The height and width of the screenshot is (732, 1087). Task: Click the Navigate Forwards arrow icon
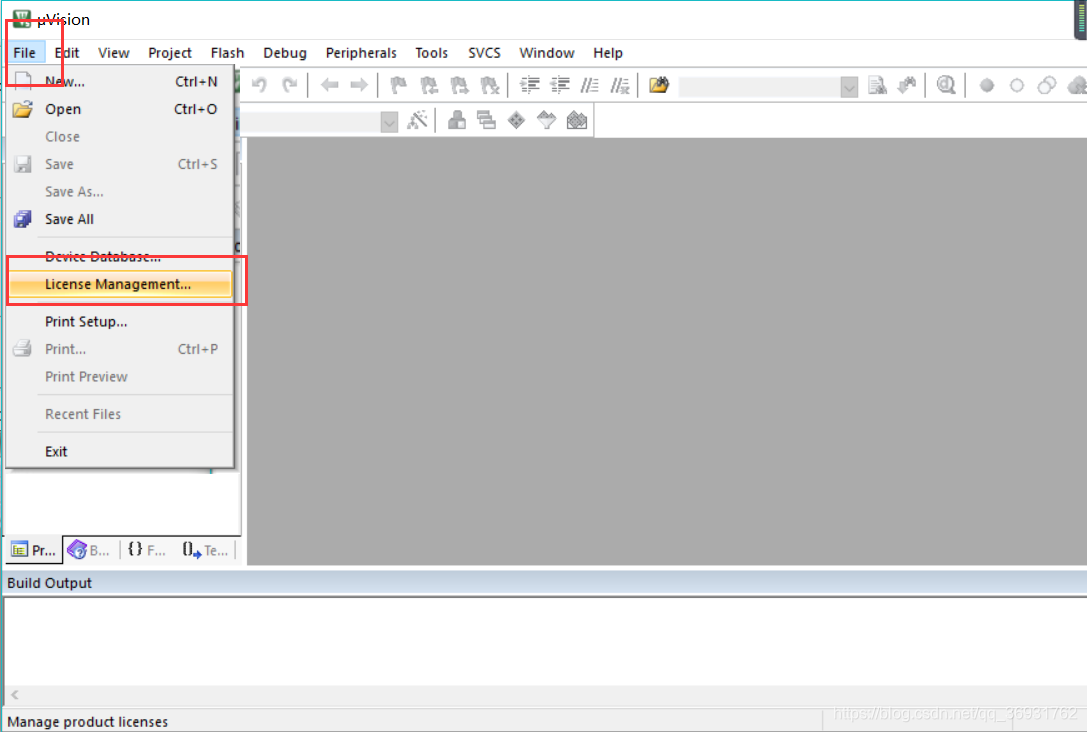pos(359,85)
